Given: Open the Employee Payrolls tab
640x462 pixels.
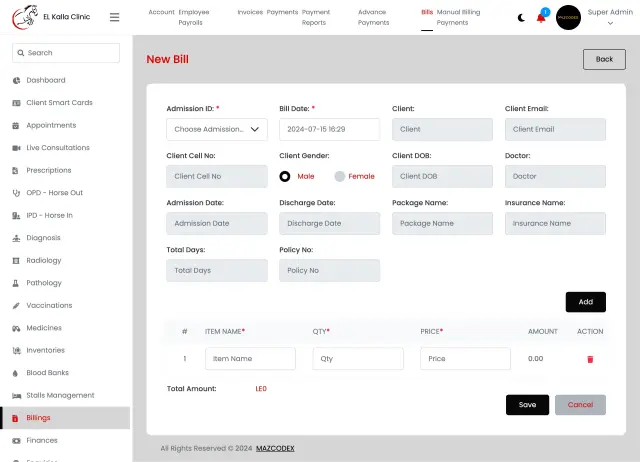Looking at the screenshot, I should [x=193, y=18].
